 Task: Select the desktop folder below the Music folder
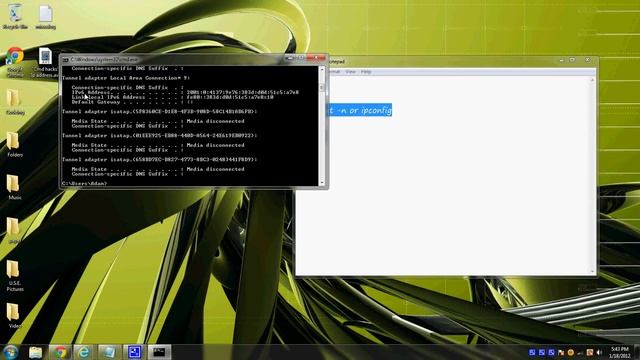[15, 229]
